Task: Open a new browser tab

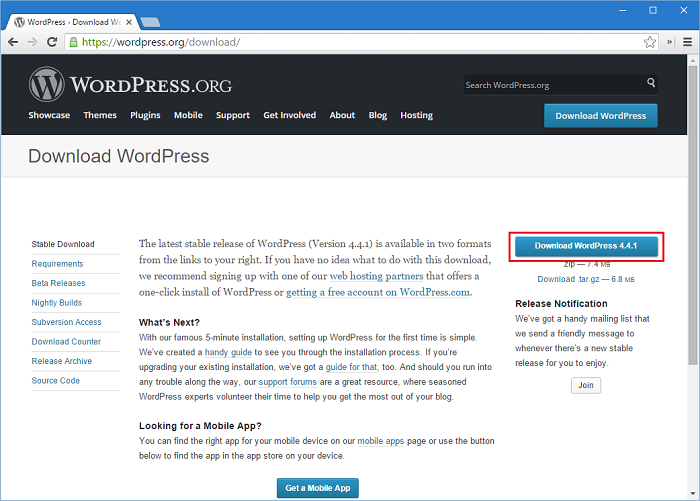Action: coord(150,22)
